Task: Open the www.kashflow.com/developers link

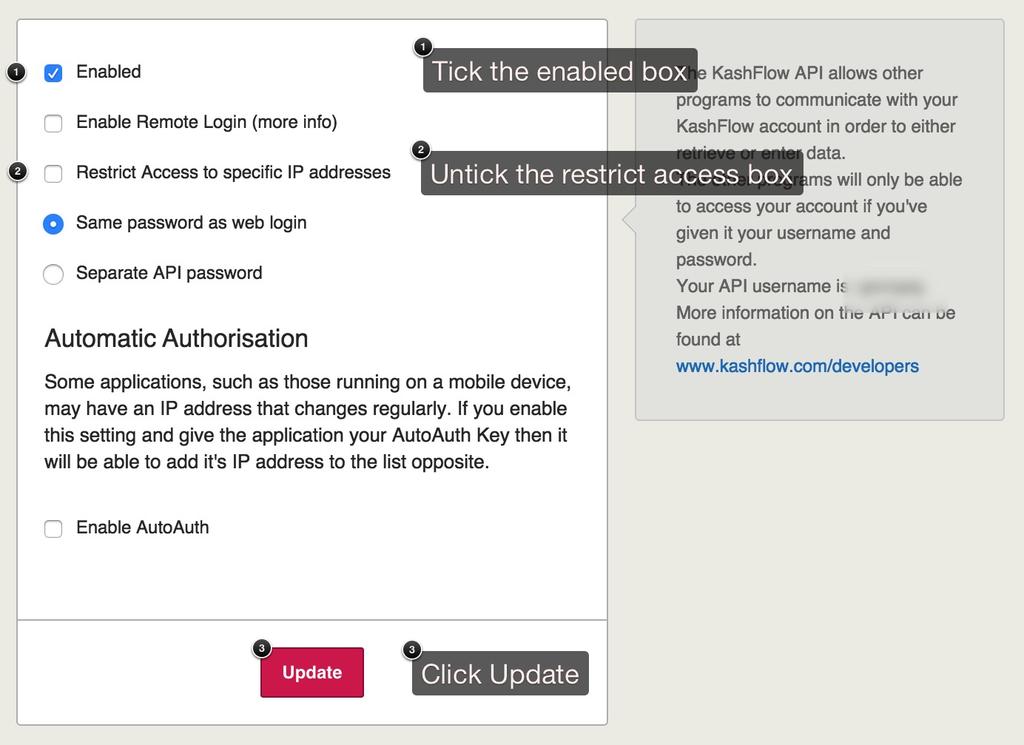Action: [797, 366]
